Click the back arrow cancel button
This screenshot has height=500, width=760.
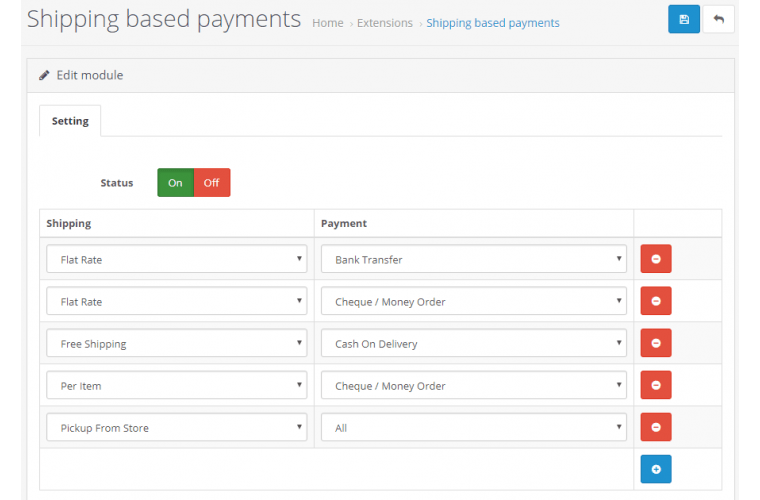point(718,19)
